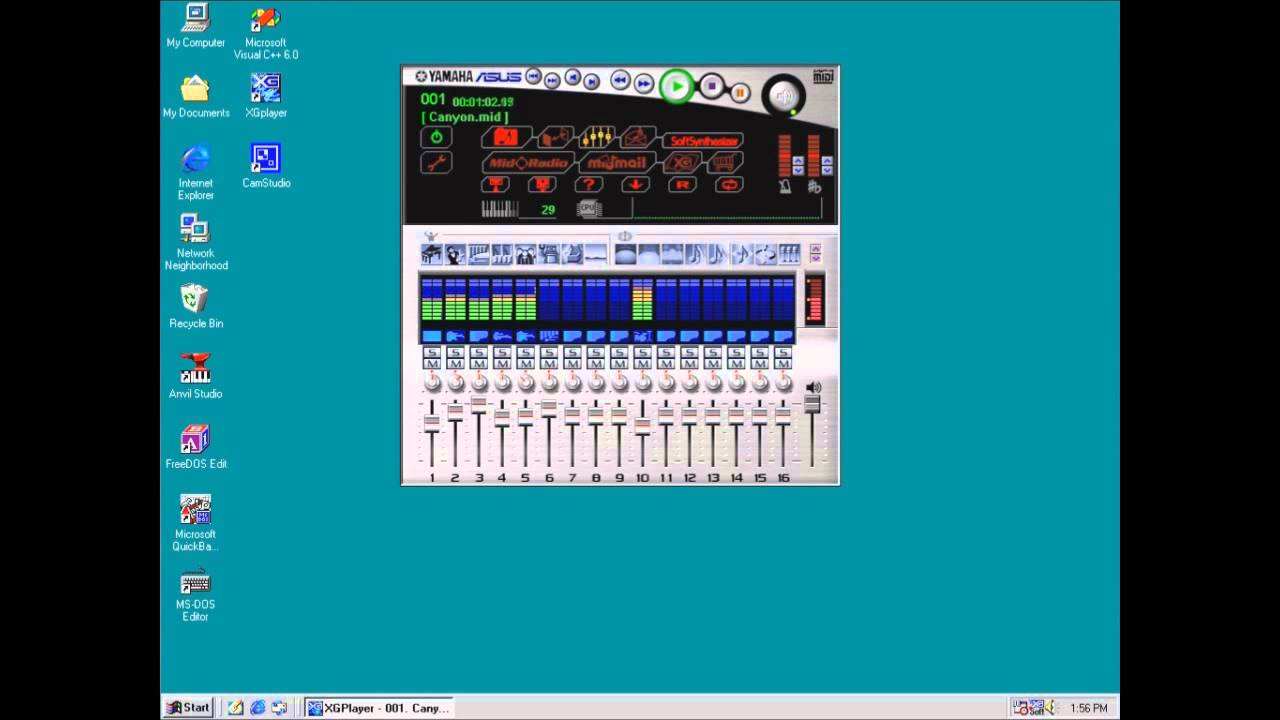Mute channel 5 with its M button
1280x720 pixels.
(526, 364)
